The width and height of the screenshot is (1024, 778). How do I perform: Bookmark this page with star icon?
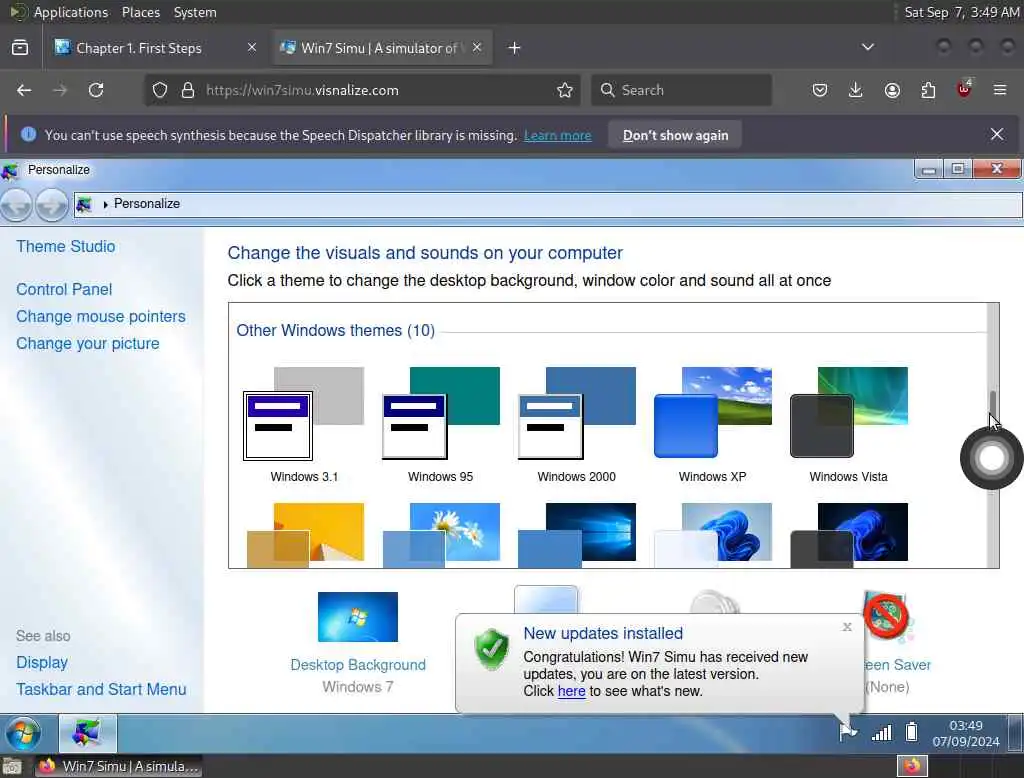pos(565,90)
